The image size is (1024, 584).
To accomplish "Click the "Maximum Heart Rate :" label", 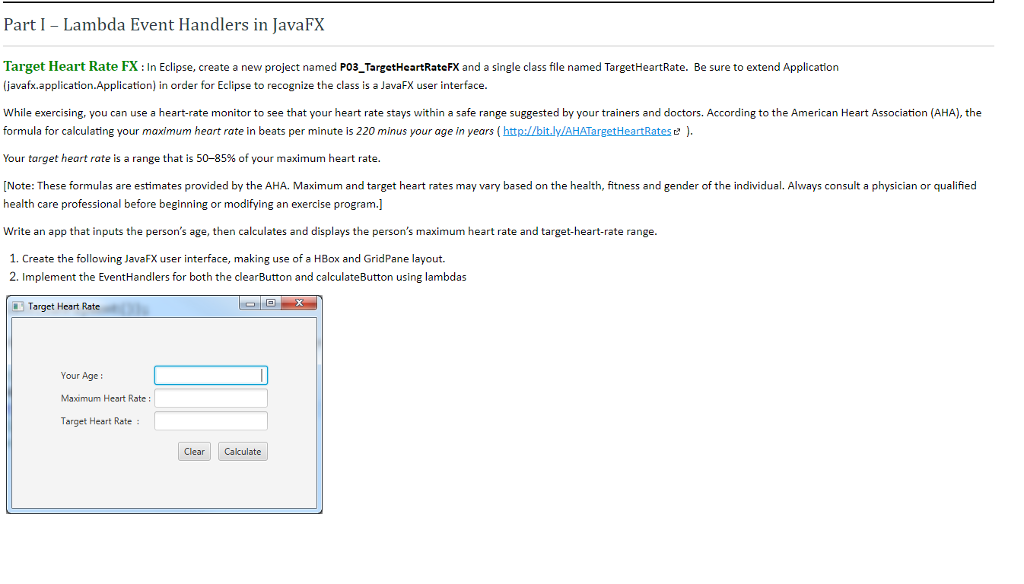I will 106,398.
